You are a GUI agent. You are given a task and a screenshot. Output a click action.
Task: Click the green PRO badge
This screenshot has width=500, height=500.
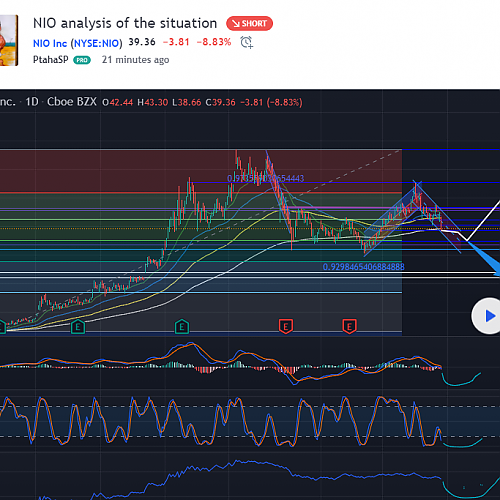pos(82,60)
